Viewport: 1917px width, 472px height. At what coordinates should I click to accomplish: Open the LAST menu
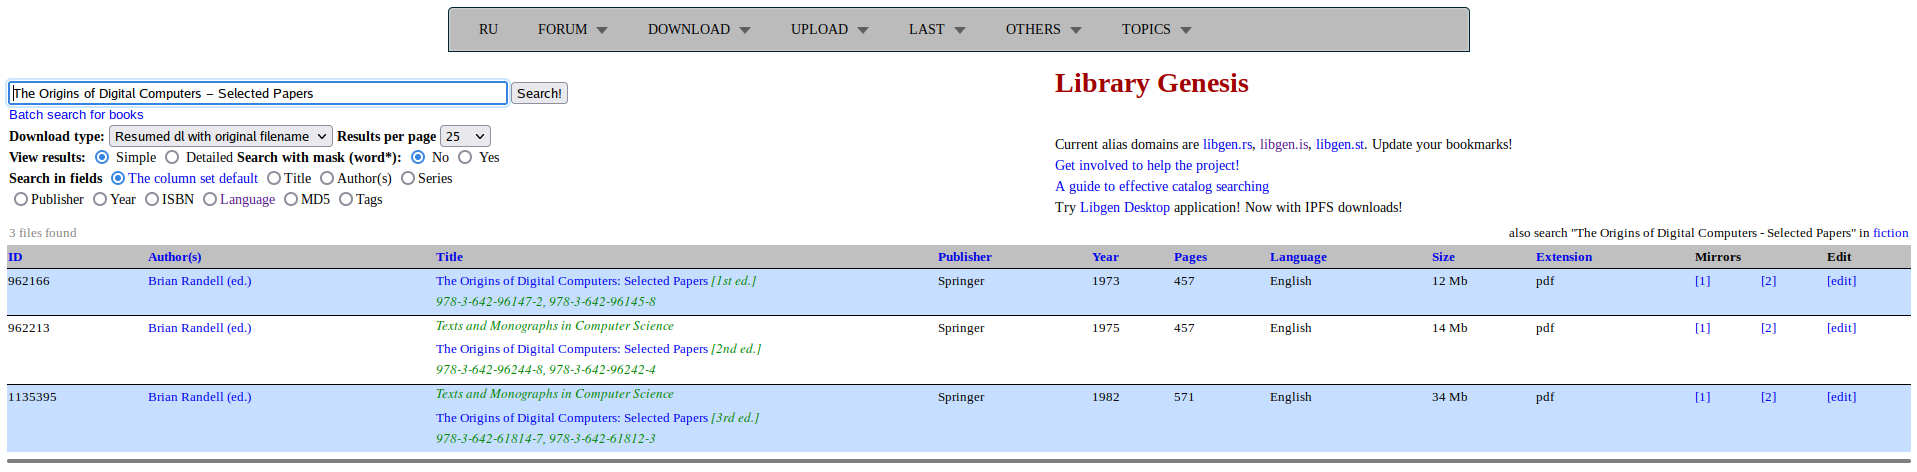coord(937,30)
